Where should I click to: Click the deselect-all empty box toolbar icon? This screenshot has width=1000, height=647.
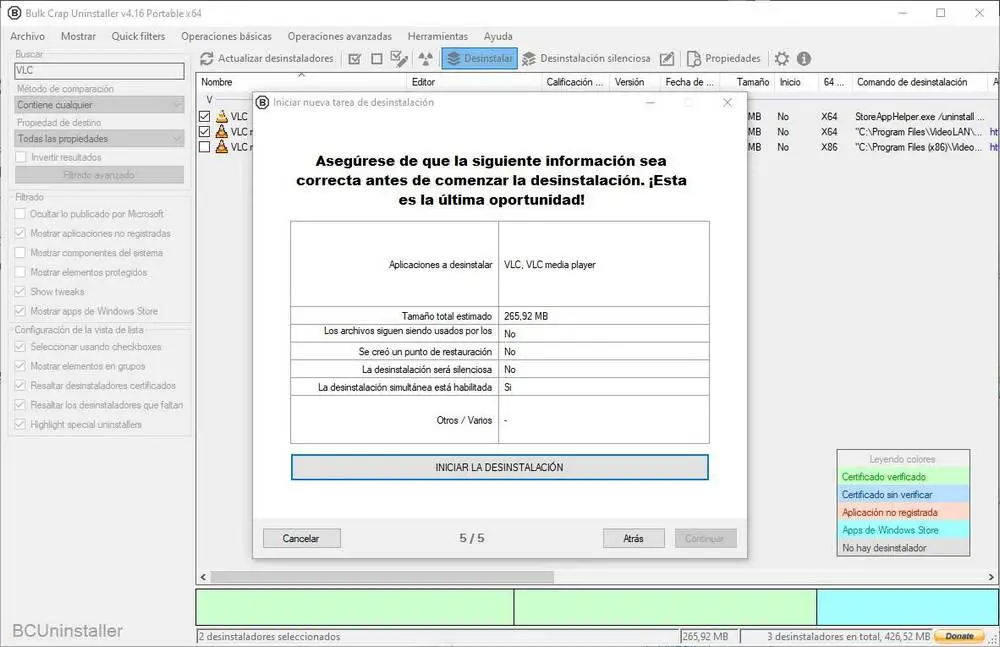click(x=377, y=59)
